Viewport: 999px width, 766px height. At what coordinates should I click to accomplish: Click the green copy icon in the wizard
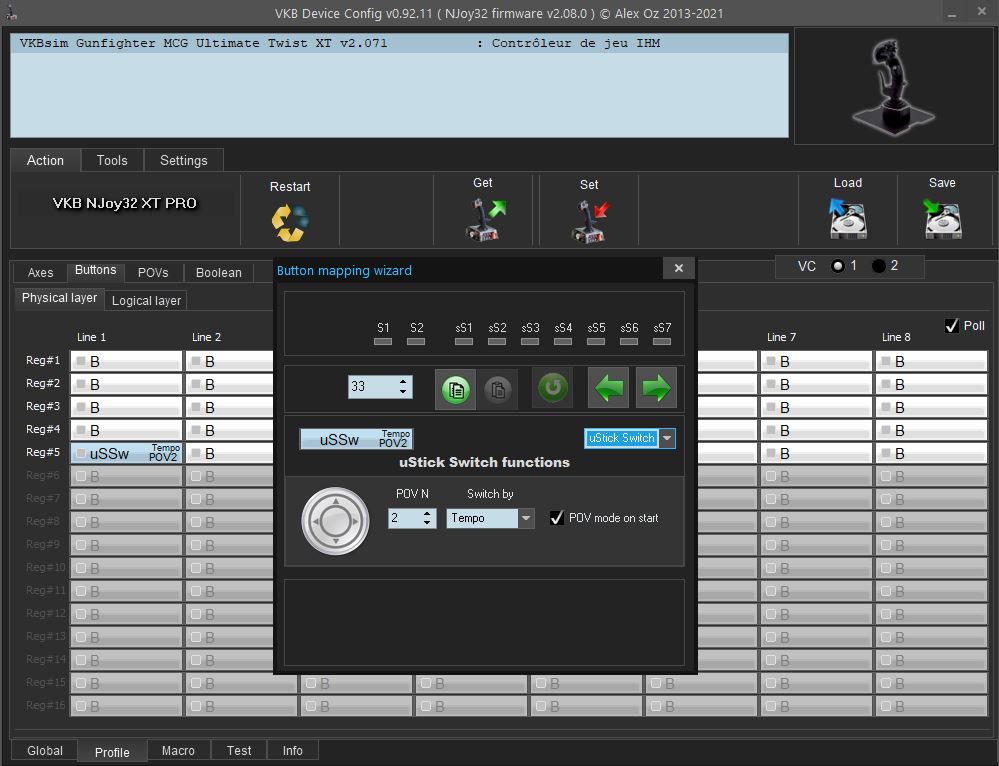coord(456,389)
